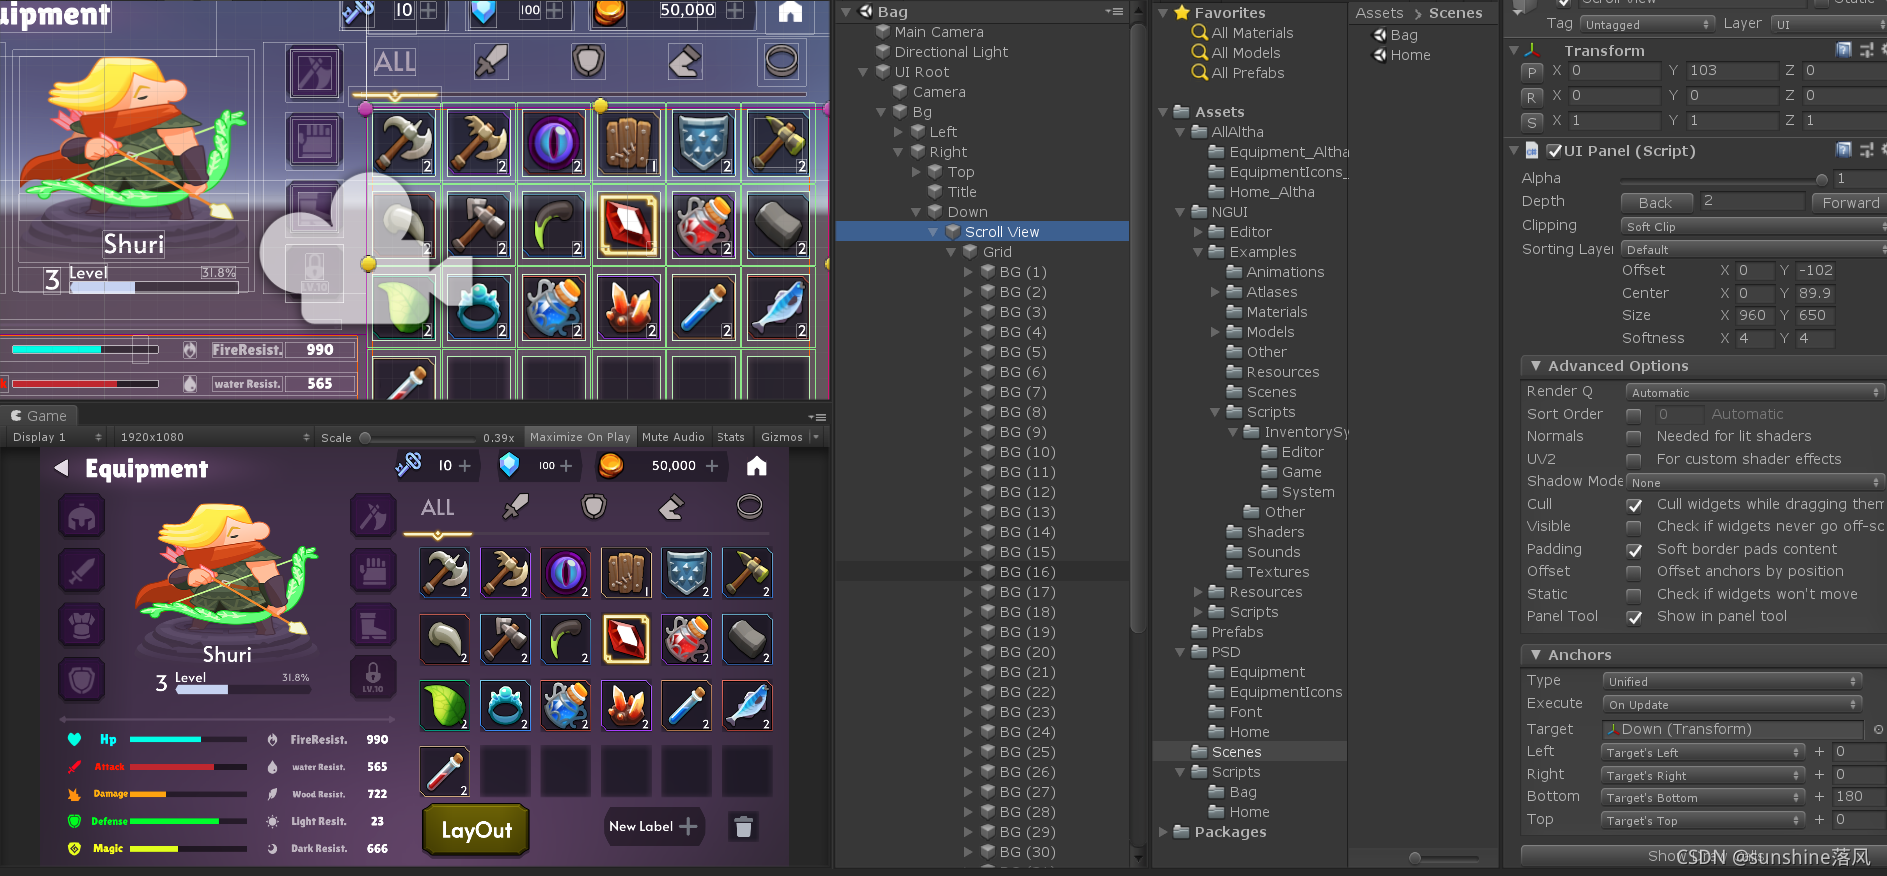Select the white horn item in Game view
The width and height of the screenshot is (1887, 876).
444,639
